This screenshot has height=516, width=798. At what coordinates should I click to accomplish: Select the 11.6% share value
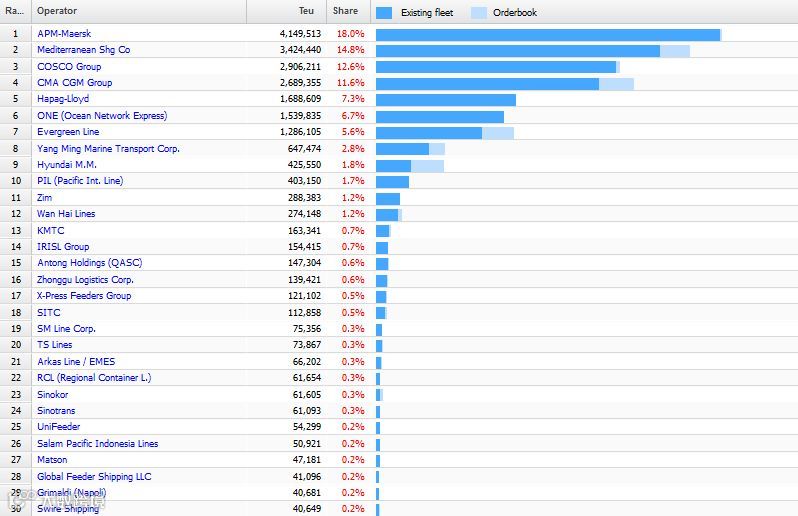pyautogui.click(x=351, y=82)
